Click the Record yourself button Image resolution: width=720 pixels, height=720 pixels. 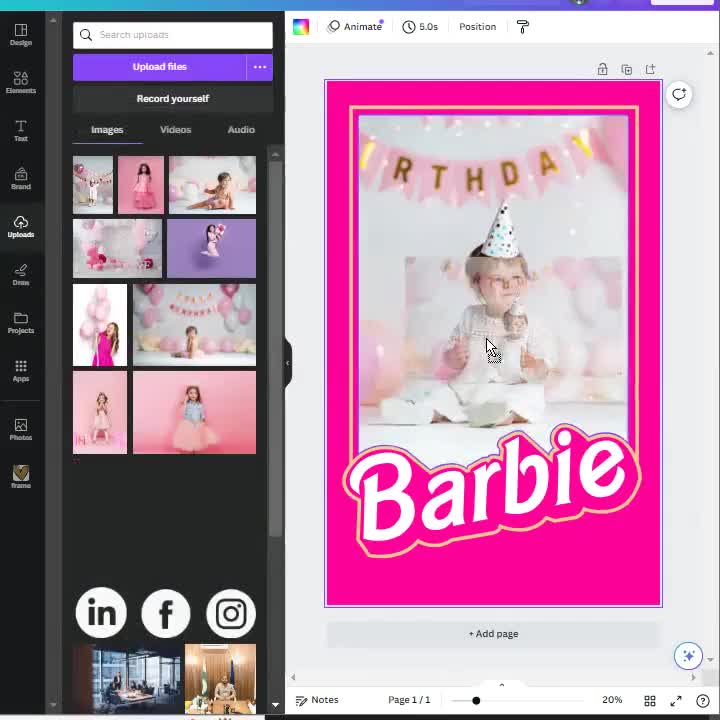[173, 99]
